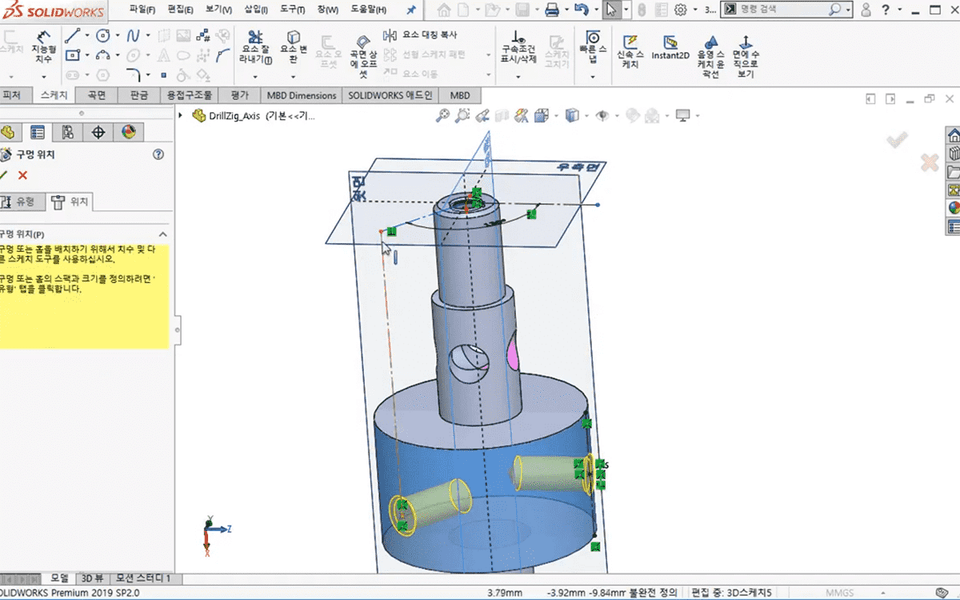Viewport: 960px width, 600px height.
Task: Select the Corner Rectangle sketch tool
Action: 72,55
